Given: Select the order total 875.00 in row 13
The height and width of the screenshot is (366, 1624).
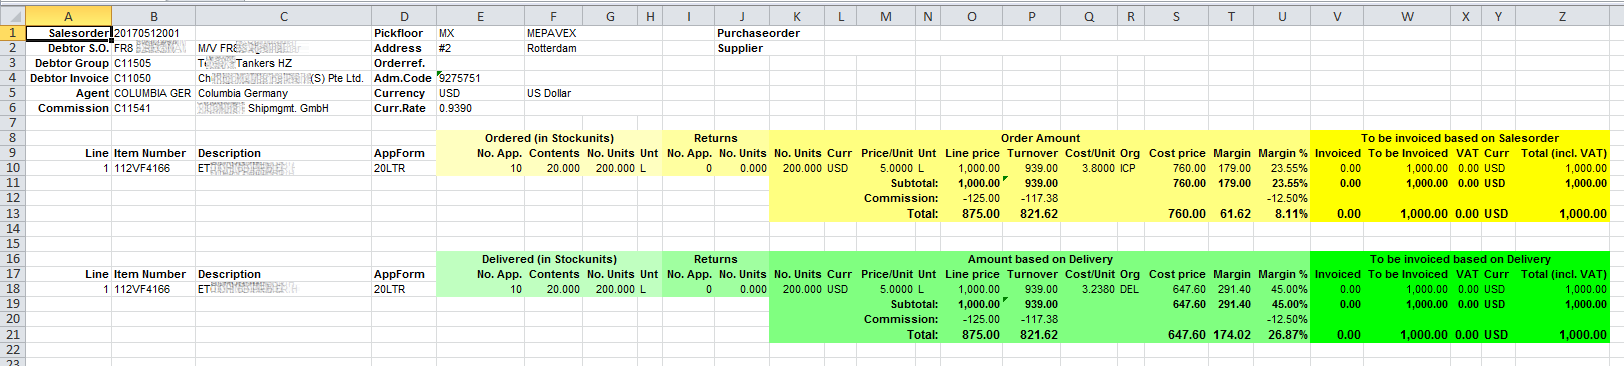Looking at the screenshot, I should [980, 213].
